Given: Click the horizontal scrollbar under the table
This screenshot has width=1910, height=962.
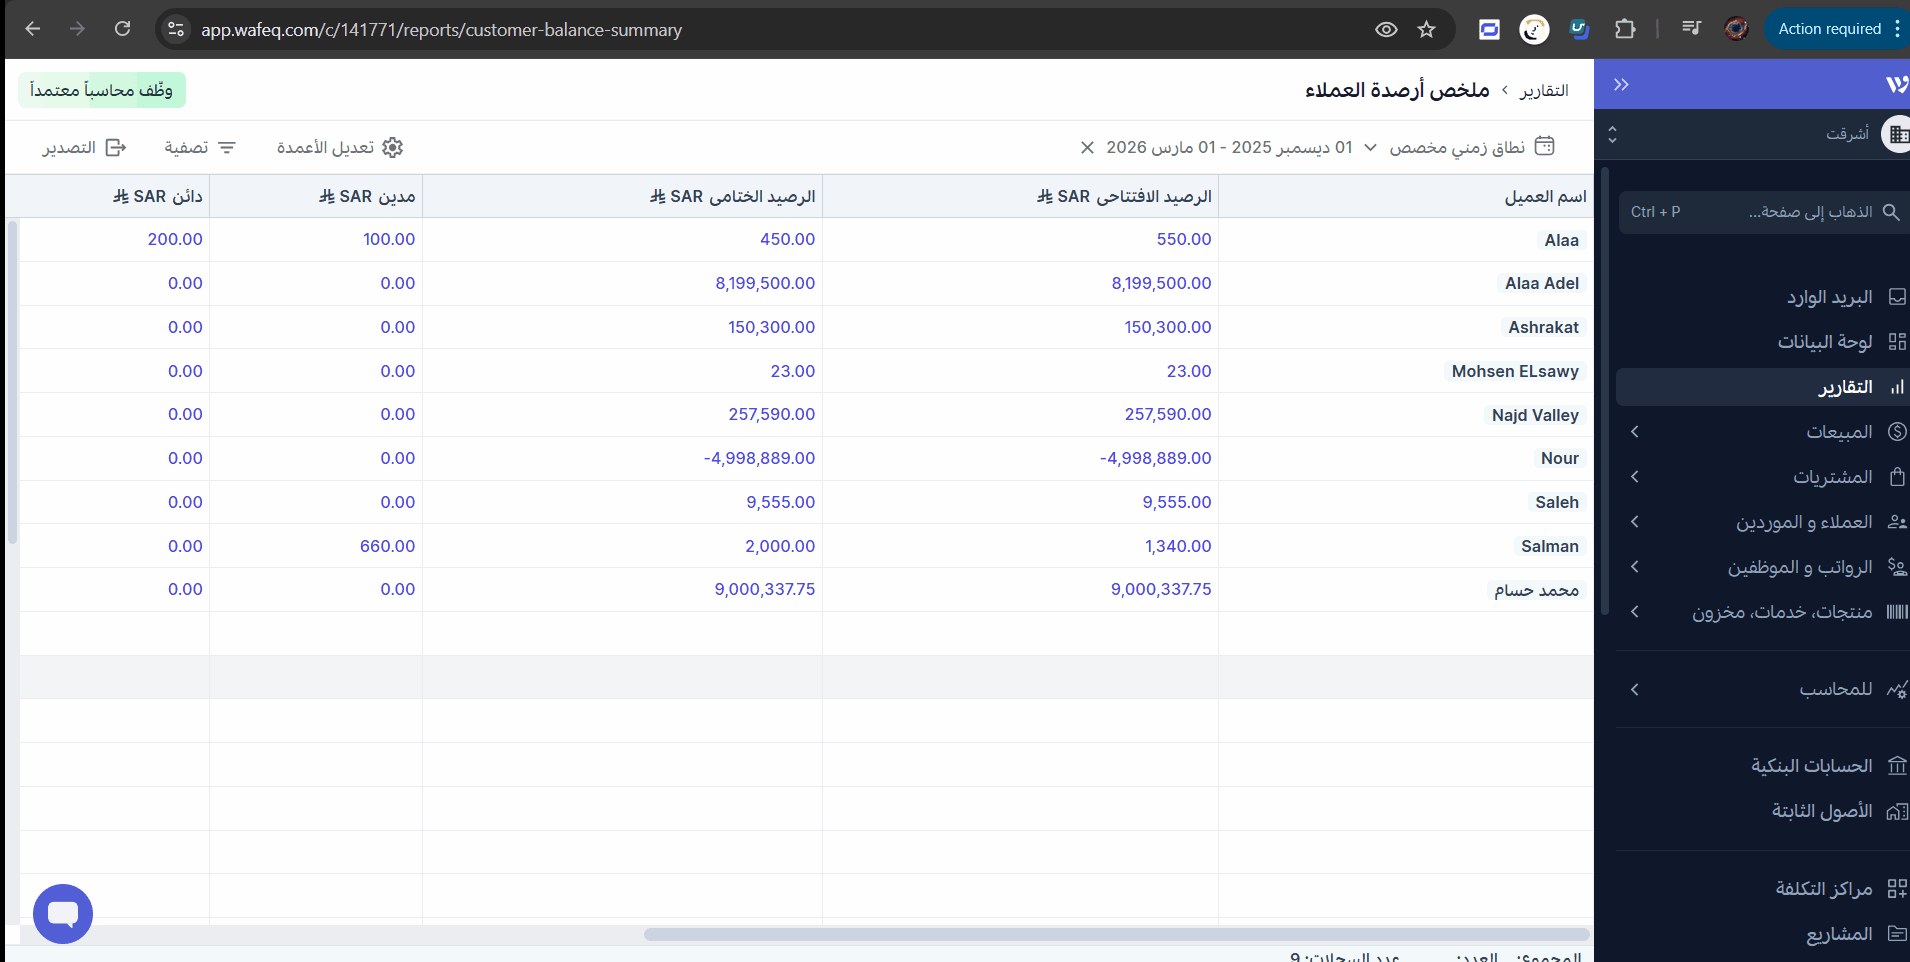Looking at the screenshot, I should click(1115, 934).
